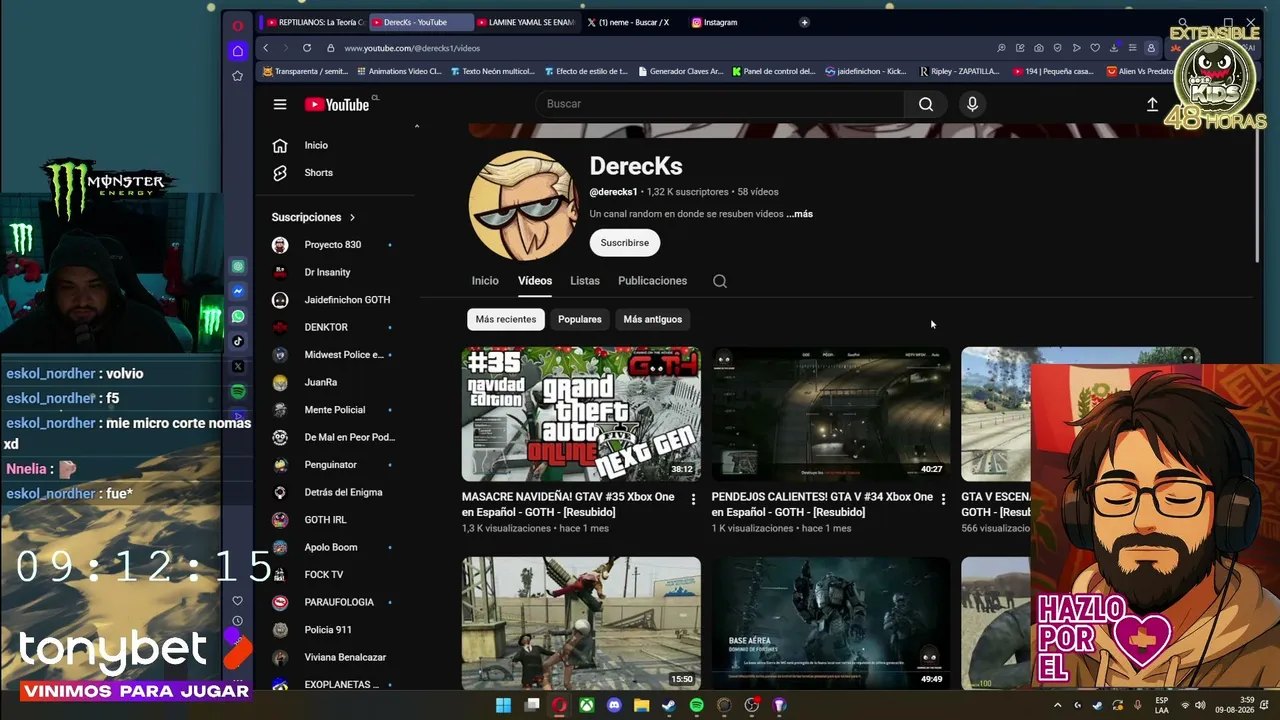Switch to the channel Inicio tab

tap(485, 281)
